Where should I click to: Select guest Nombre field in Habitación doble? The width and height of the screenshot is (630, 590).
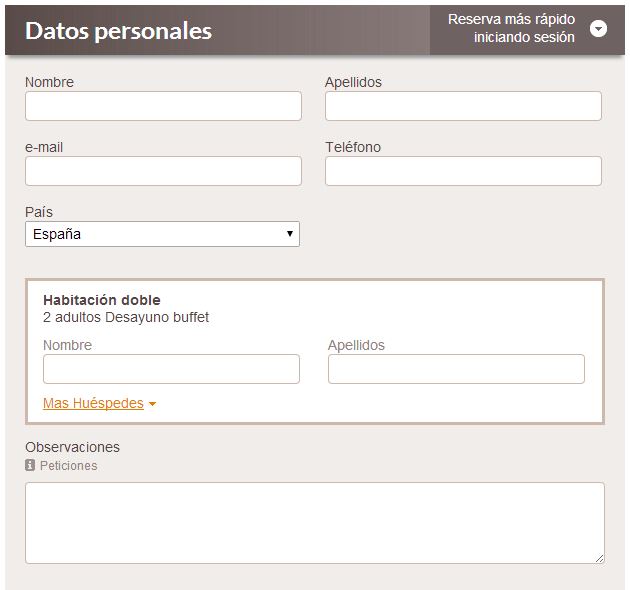(171, 369)
